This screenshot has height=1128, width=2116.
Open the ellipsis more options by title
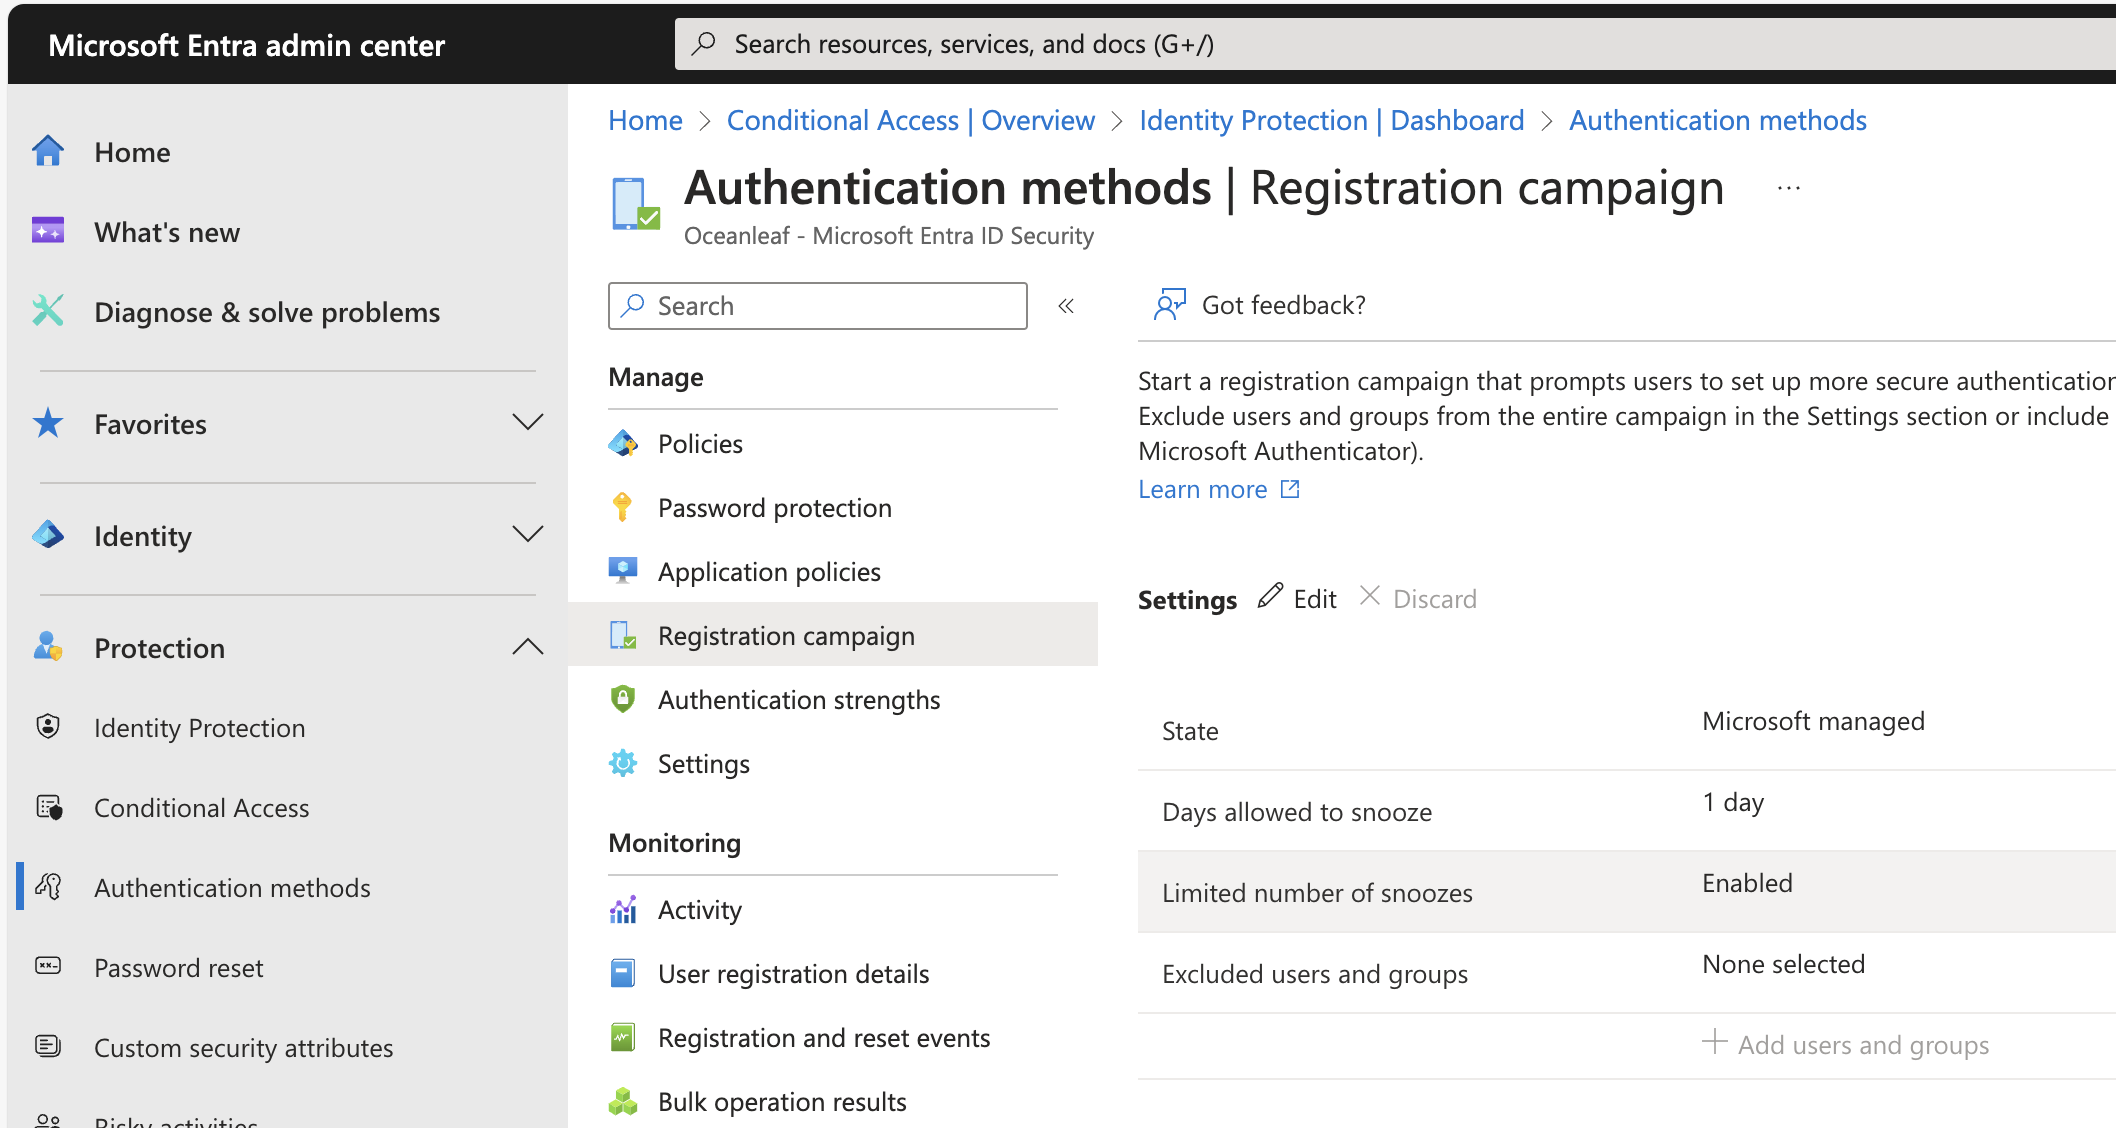click(1789, 188)
